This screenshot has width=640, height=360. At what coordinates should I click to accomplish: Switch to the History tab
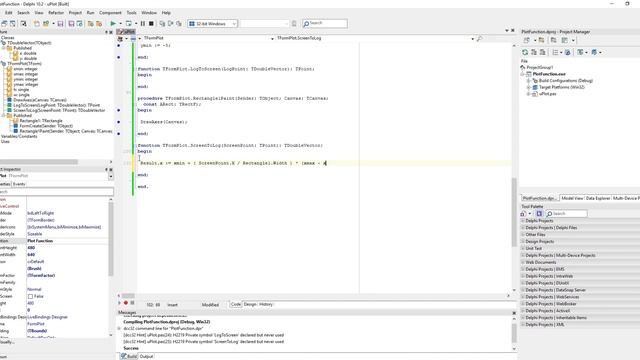[266, 304]
